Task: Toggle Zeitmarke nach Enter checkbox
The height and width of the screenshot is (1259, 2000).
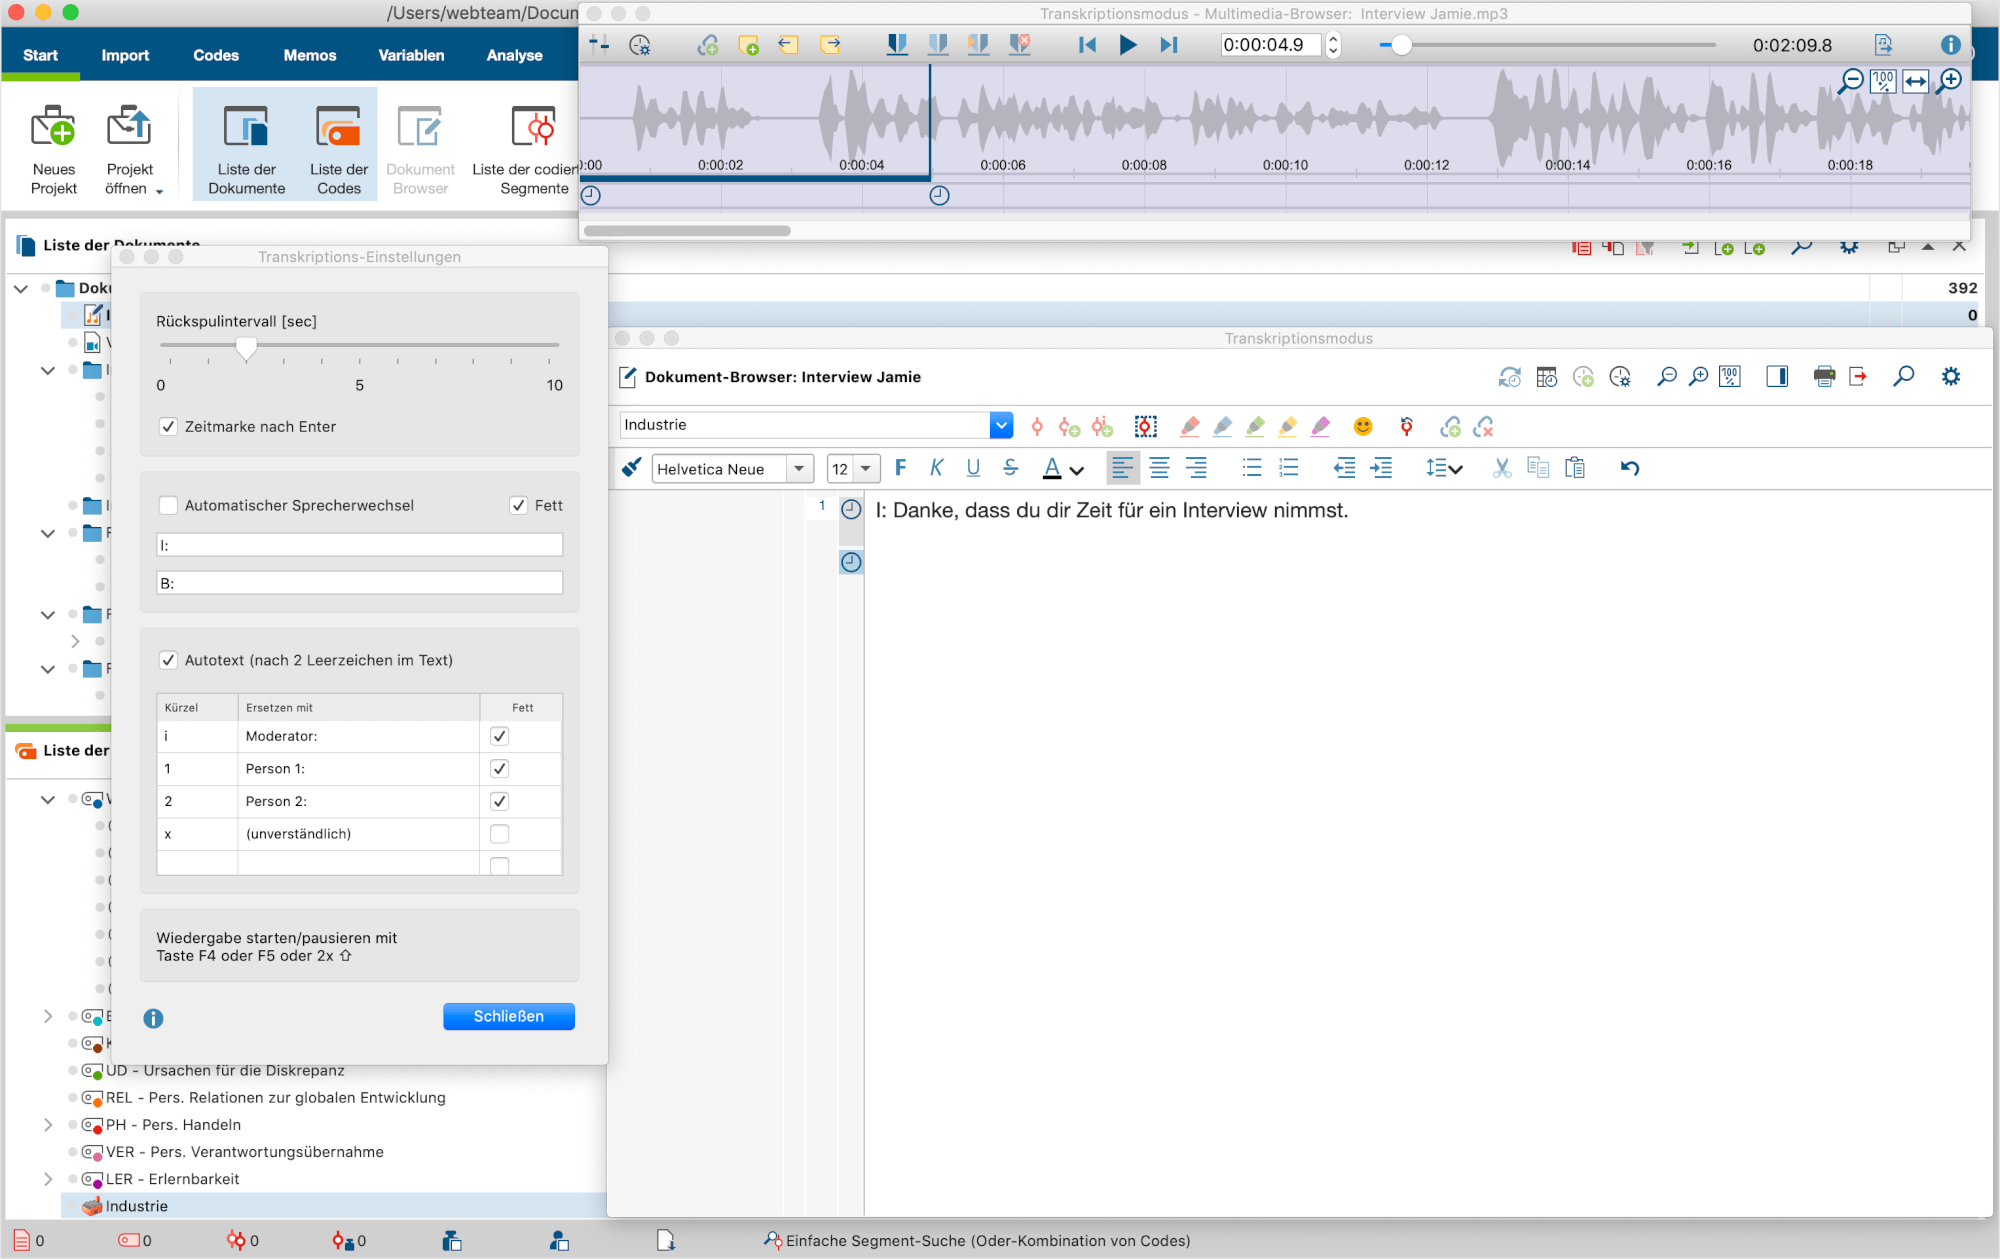Action: coord(169,427)
